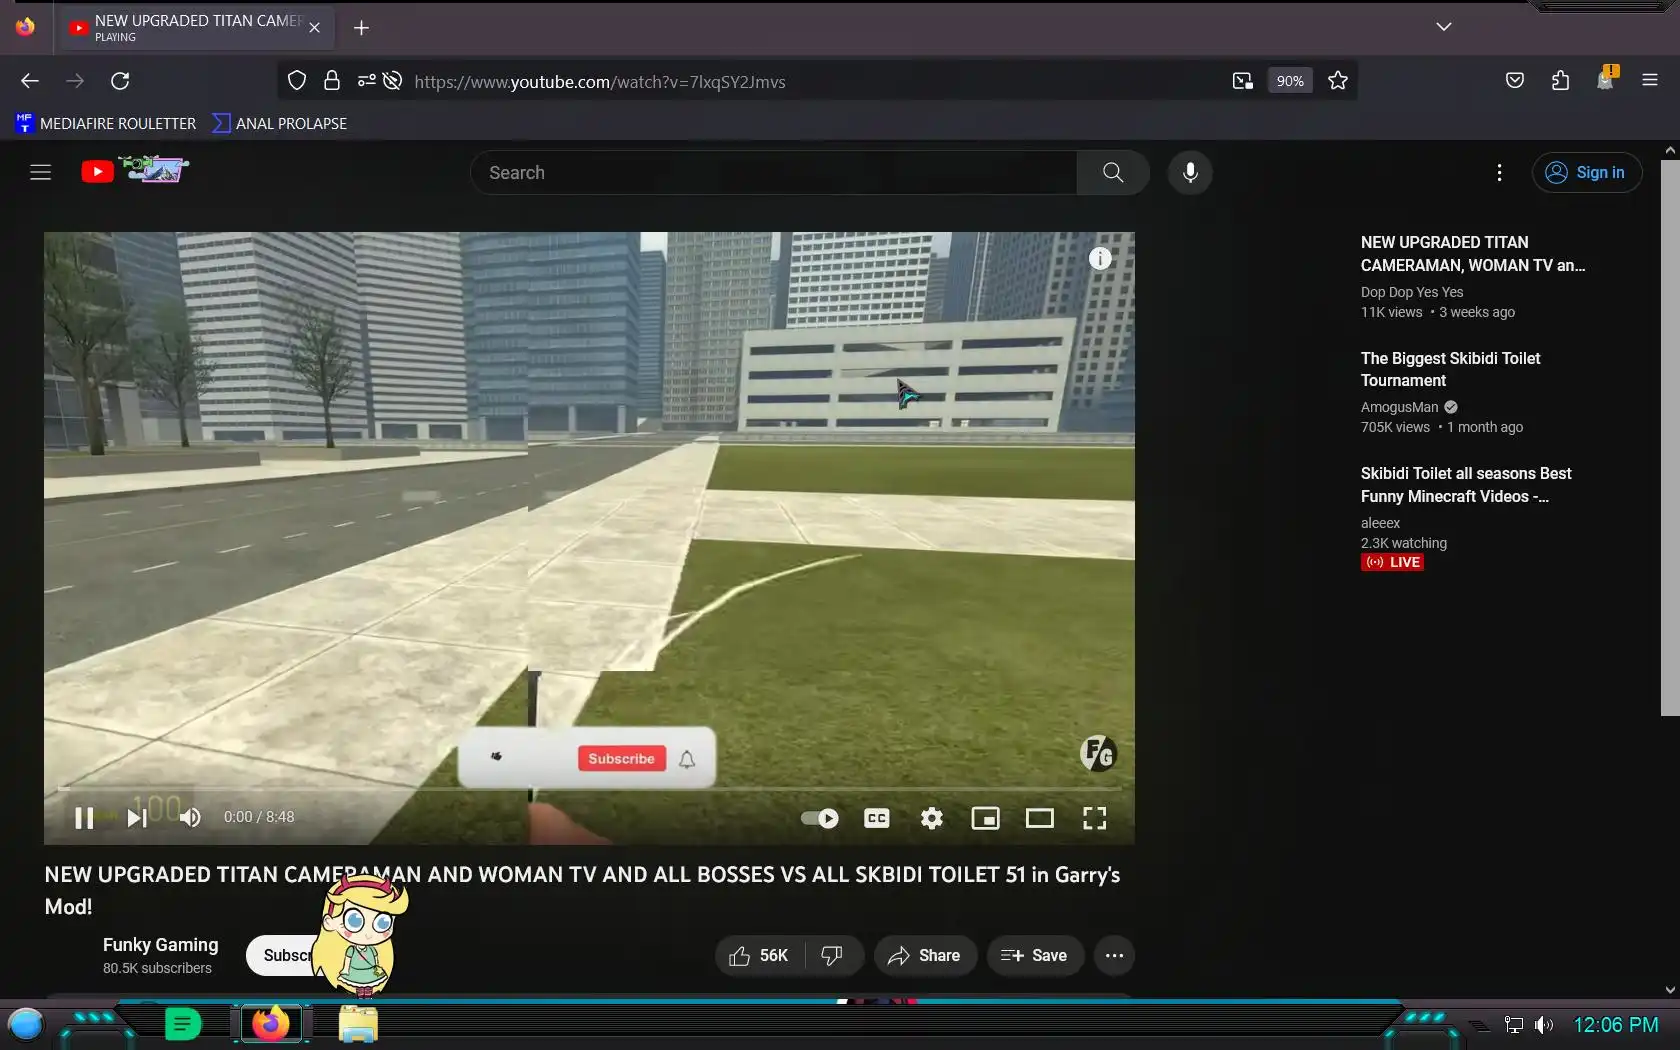Open recommended 'NEW UPGRADED TITAN CAMERAMAN' video
This screenshot has width=1680, height=1050.
coord(1473,254)
